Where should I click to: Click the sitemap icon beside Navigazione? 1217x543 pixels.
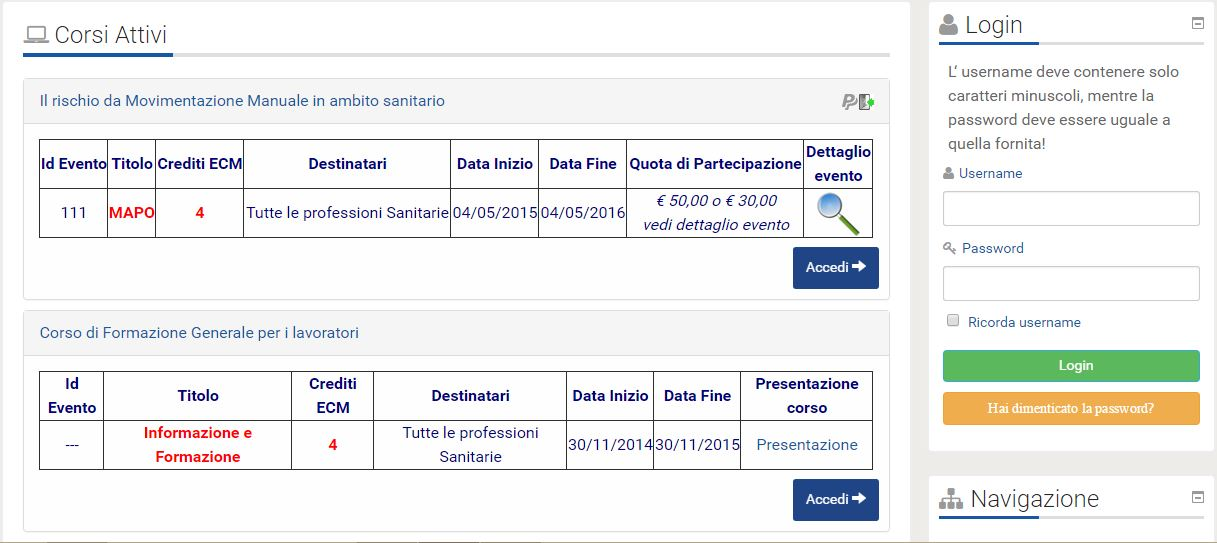pyautogui.click(x=951, y=499)
